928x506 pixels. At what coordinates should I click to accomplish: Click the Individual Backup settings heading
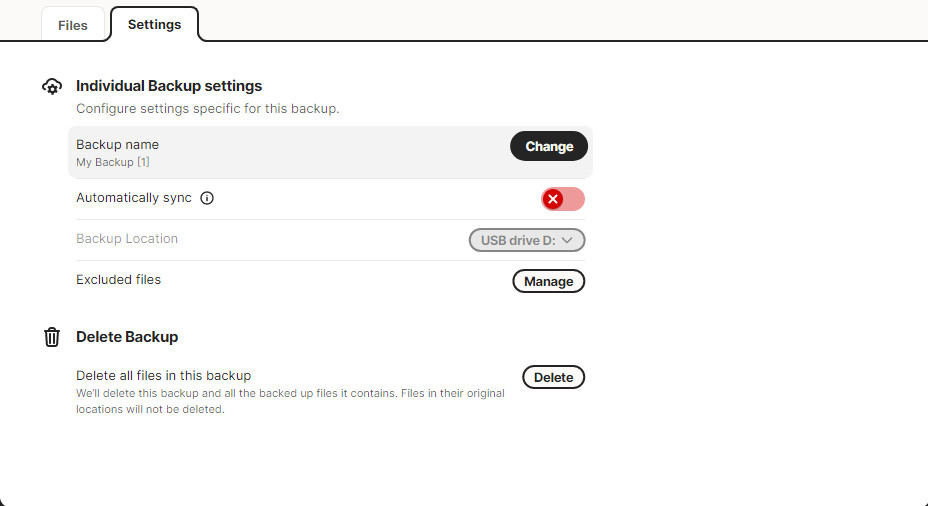point(169,86)
